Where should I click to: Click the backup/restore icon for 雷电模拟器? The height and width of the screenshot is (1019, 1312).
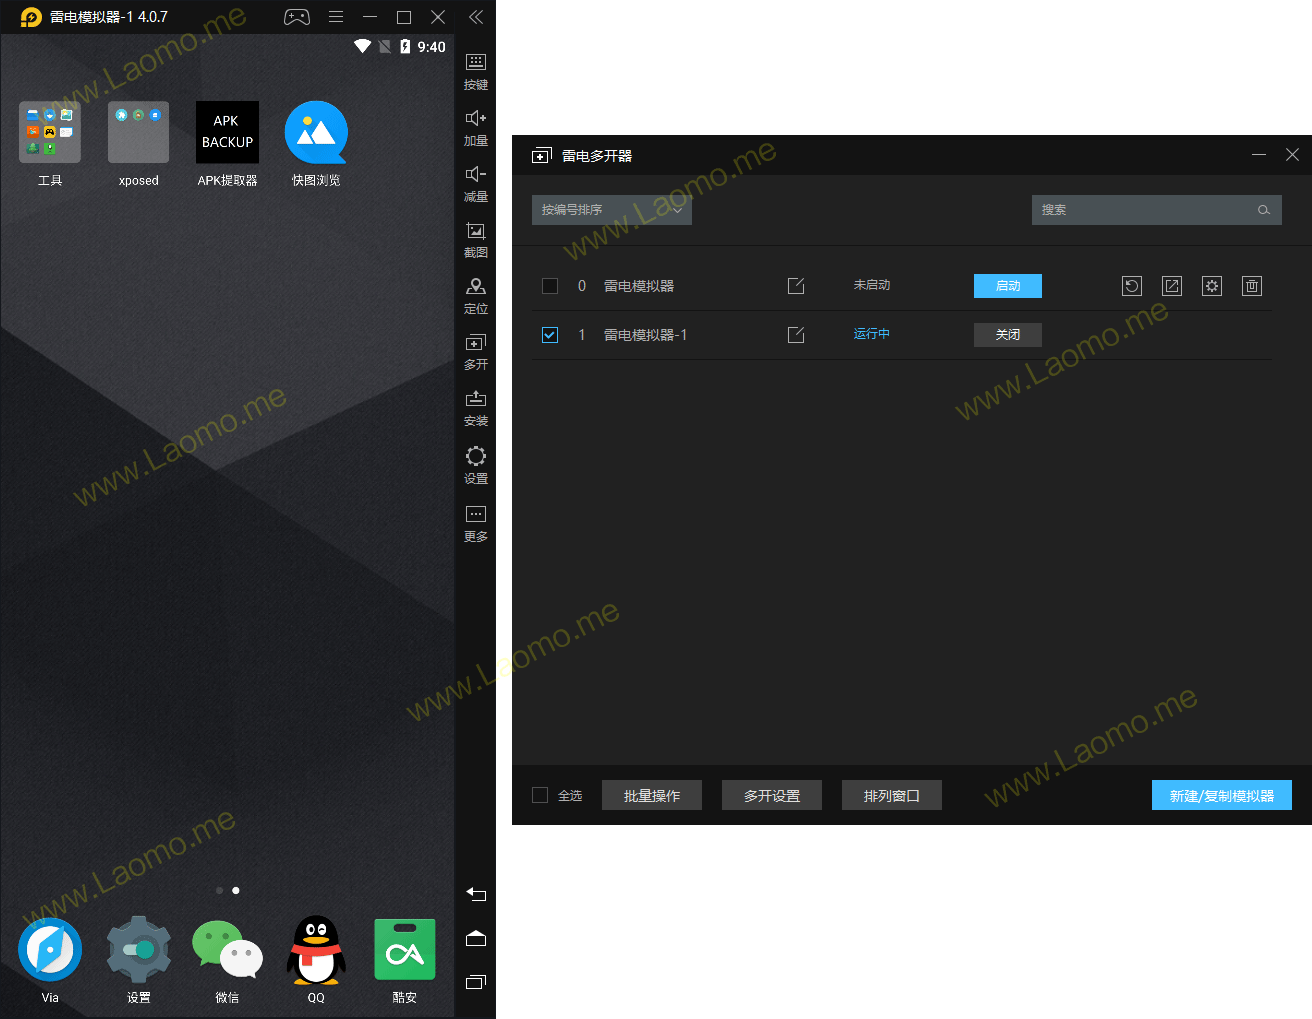pyautogui.click(x=1132, y=286)
